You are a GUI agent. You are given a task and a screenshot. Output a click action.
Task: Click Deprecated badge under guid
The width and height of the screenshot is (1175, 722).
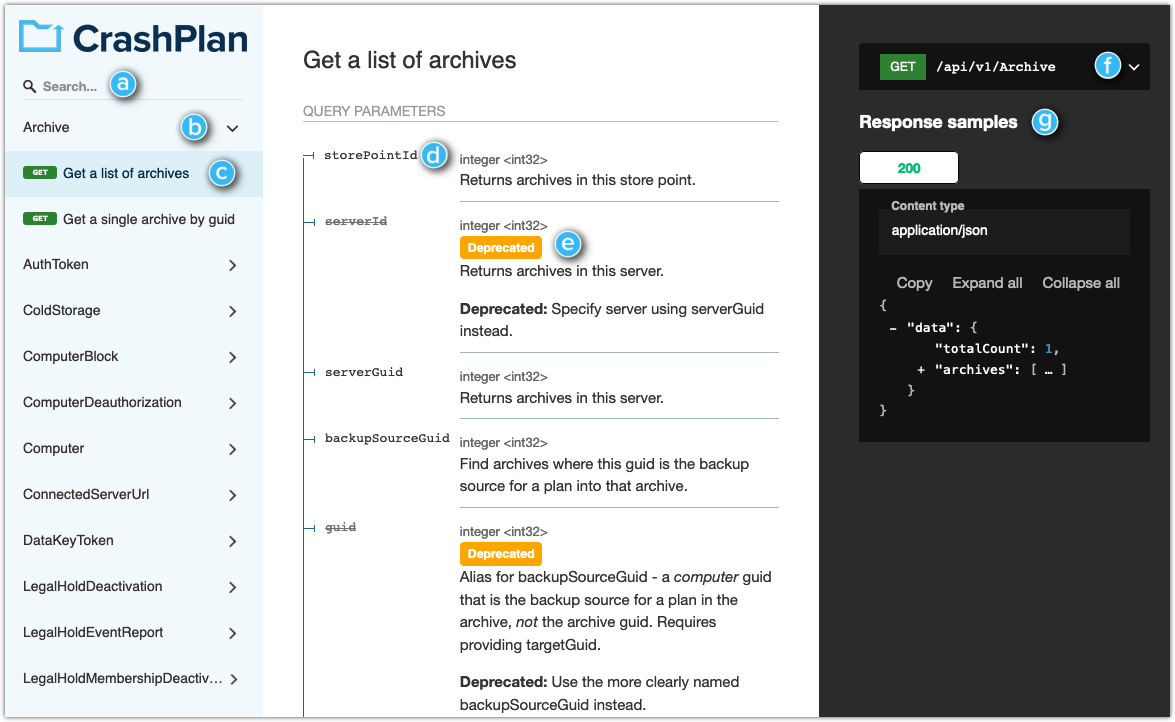point(501,554)
